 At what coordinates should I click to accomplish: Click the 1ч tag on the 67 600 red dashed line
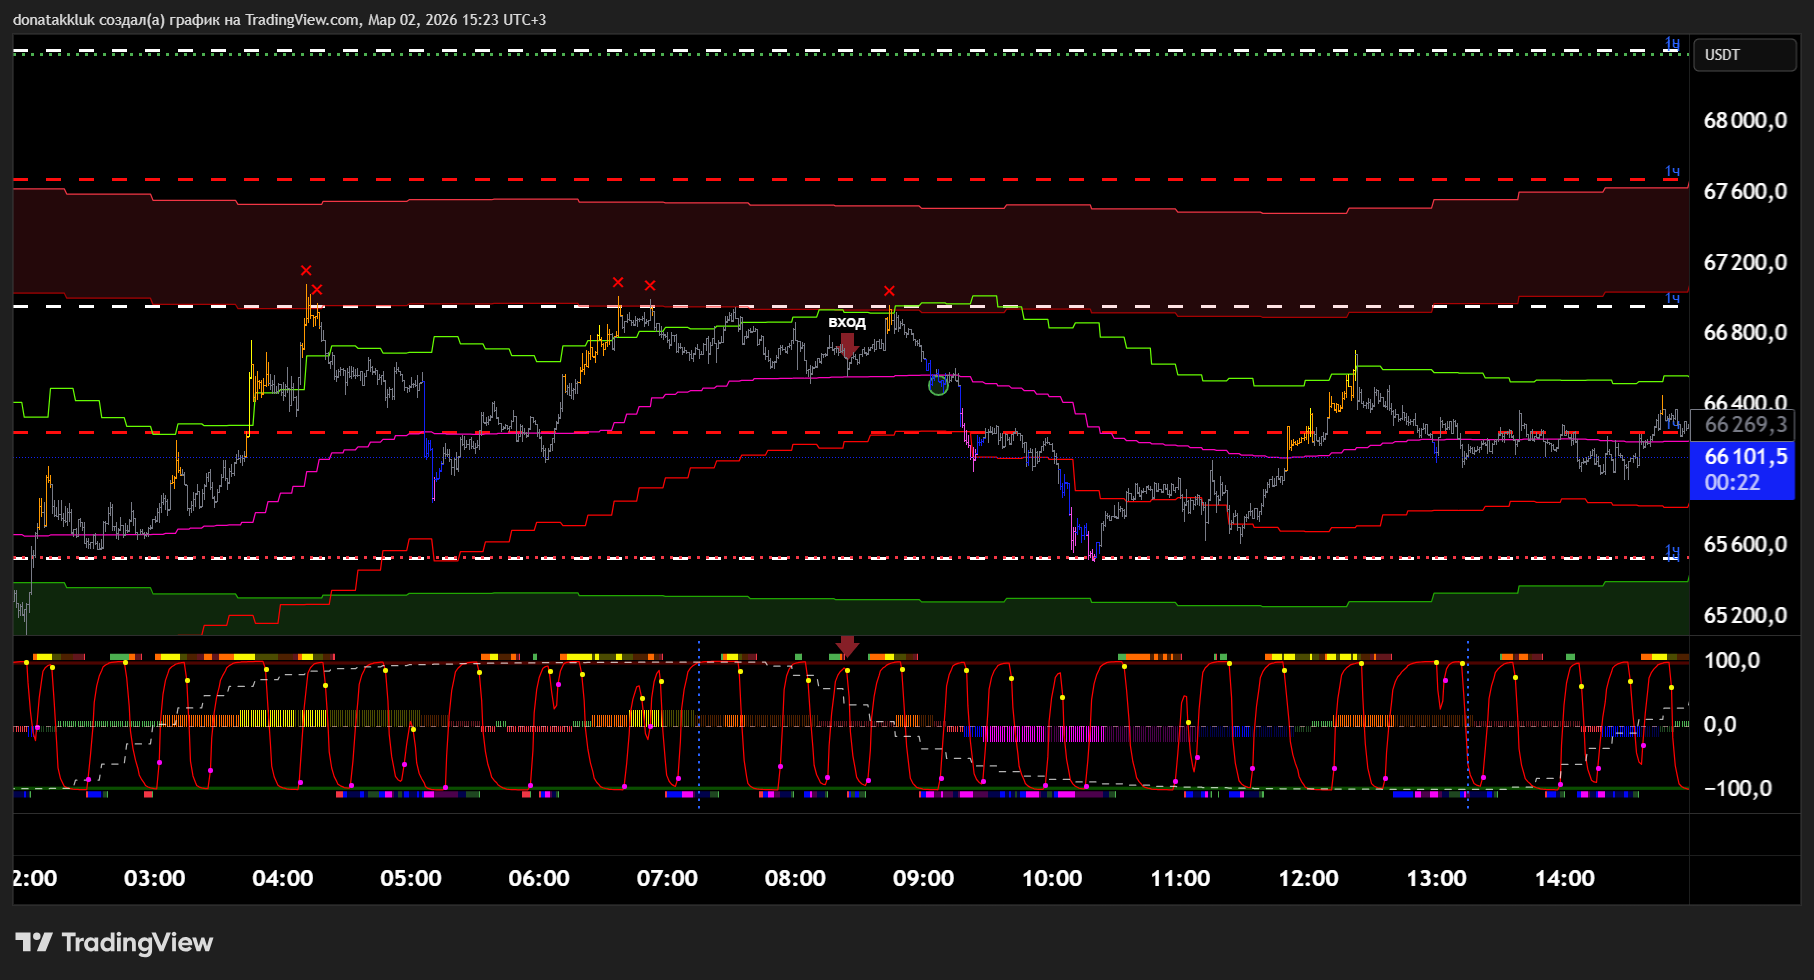click(x=1671, y=172)
